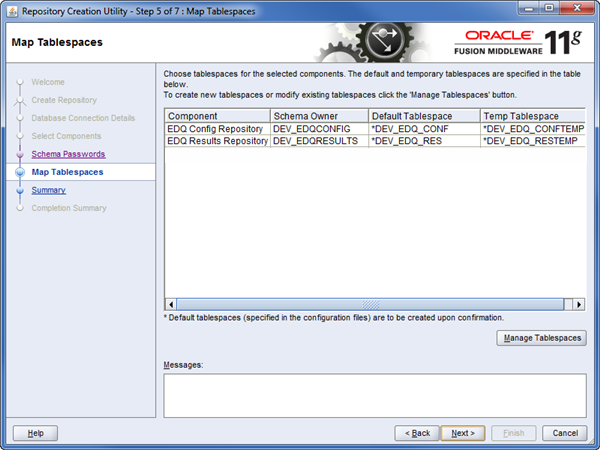The height and width of the screenshot is (450, 600).
Task: Select the EDQ Config Repository cell
Action: coord(217,129)
